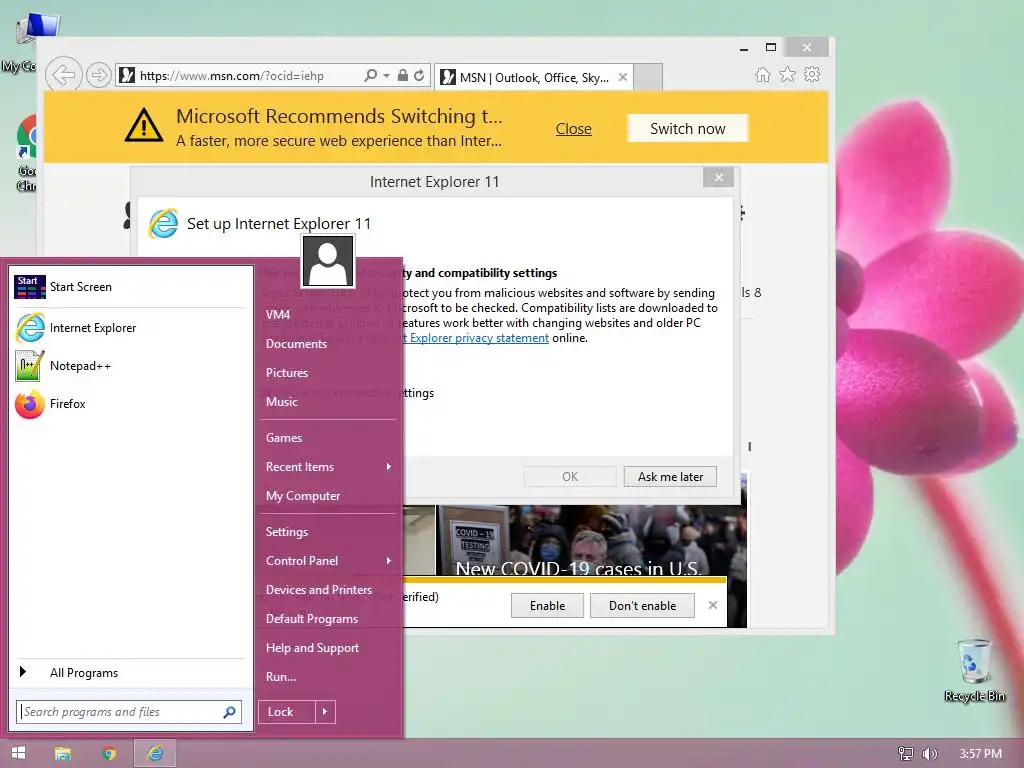The width and height of the screenshot is (1024, 768).
Task: Click Close link in yellow banner
Action: [x=573, y=129]
